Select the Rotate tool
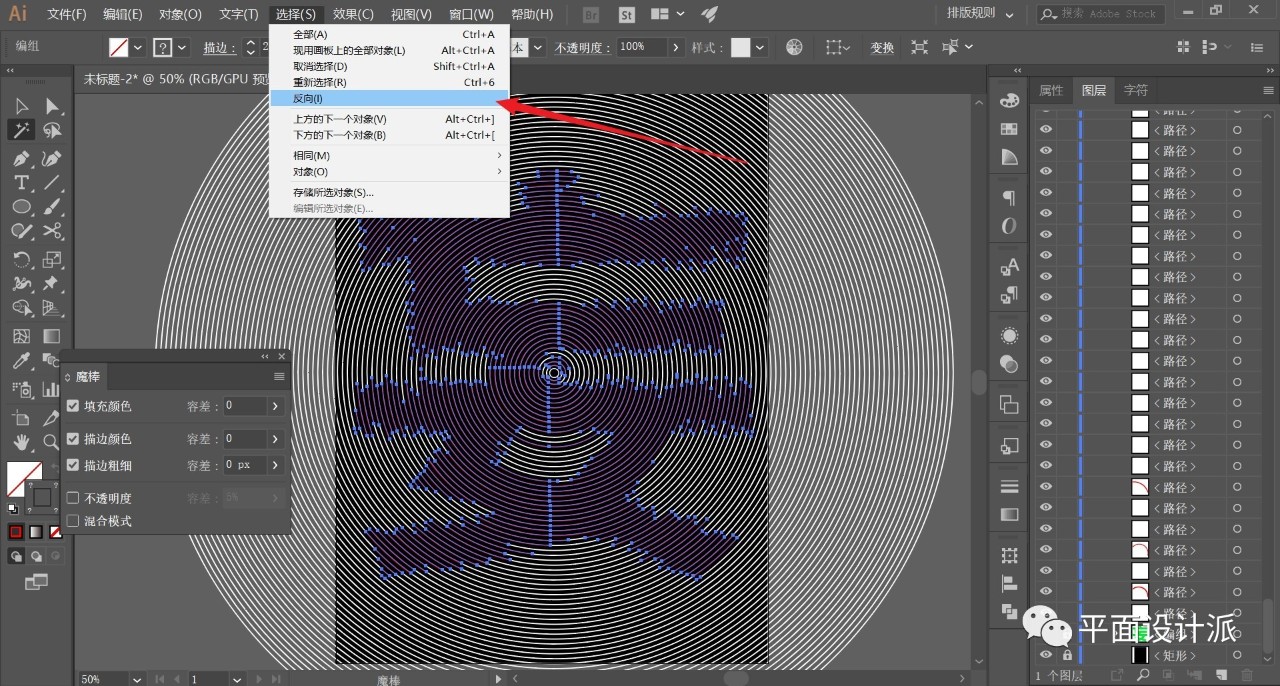 [x=21, y=259]
